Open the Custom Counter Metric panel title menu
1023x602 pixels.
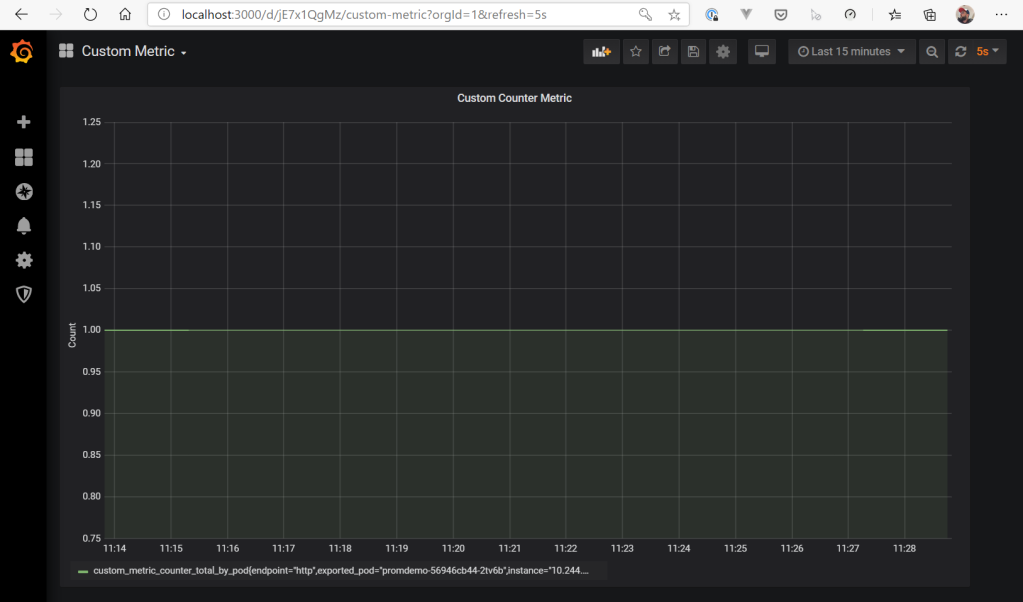point(514,98)
